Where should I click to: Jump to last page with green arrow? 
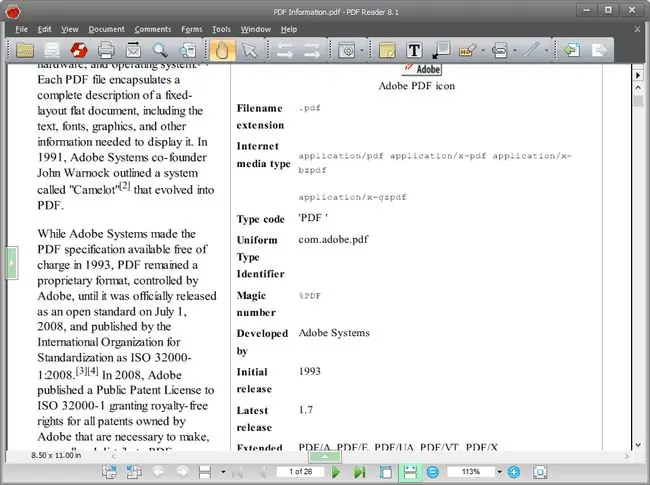pyautogui.click(x=359, y=472)
